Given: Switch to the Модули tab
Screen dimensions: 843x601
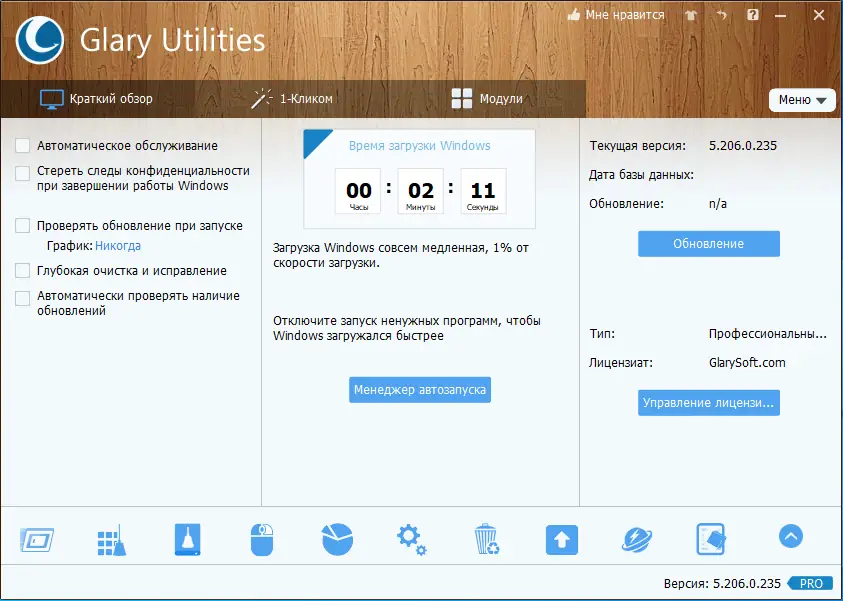Looking at the screenshot, I should coord(487,99).
